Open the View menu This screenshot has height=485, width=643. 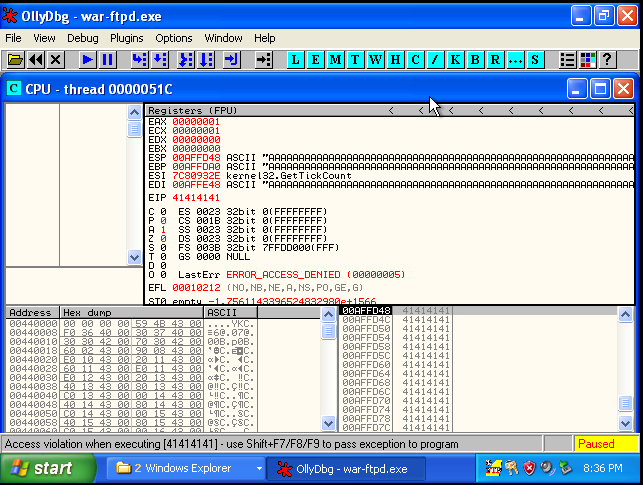44,38
